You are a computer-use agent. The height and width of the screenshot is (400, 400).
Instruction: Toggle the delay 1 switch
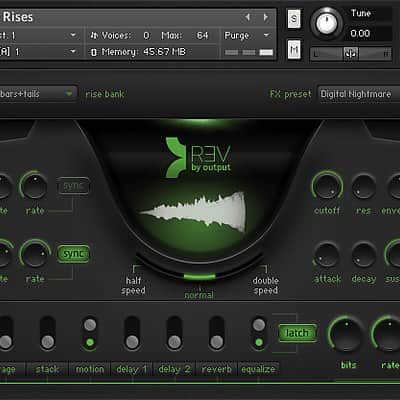pos(132,333)
